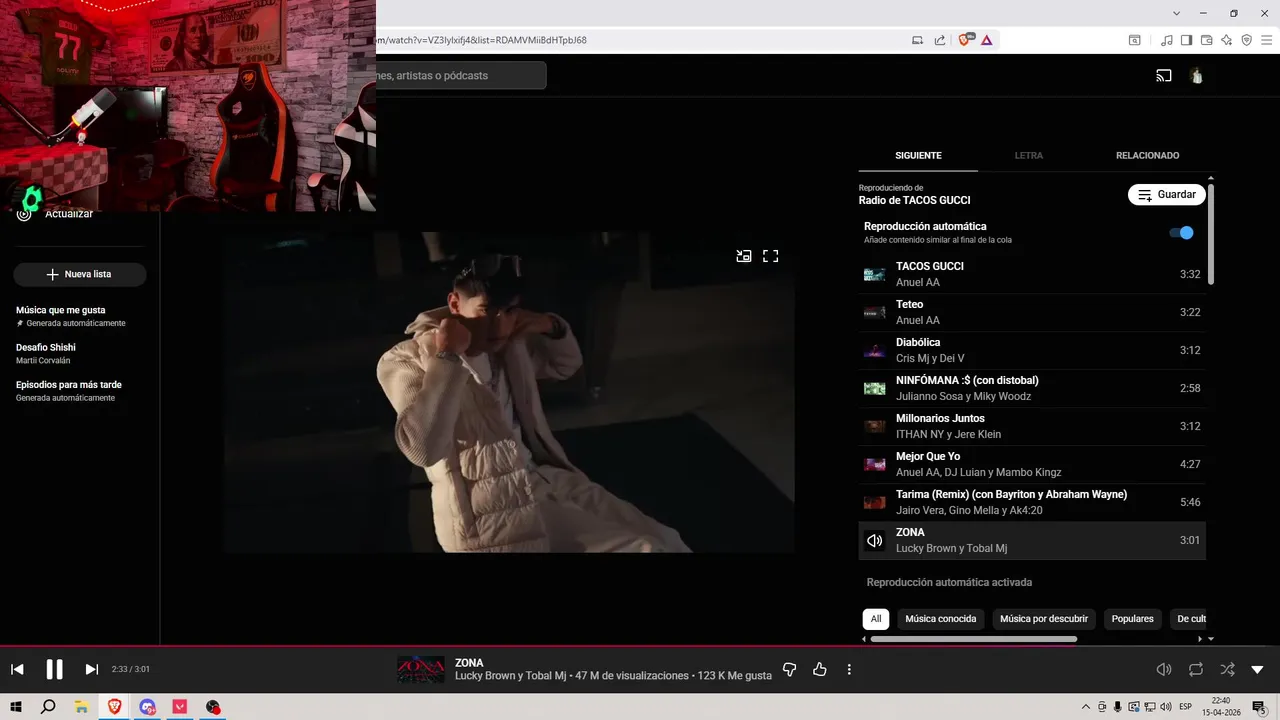Click the TACOS GUCCI thumbnail in queue

(x=875, y=274)
